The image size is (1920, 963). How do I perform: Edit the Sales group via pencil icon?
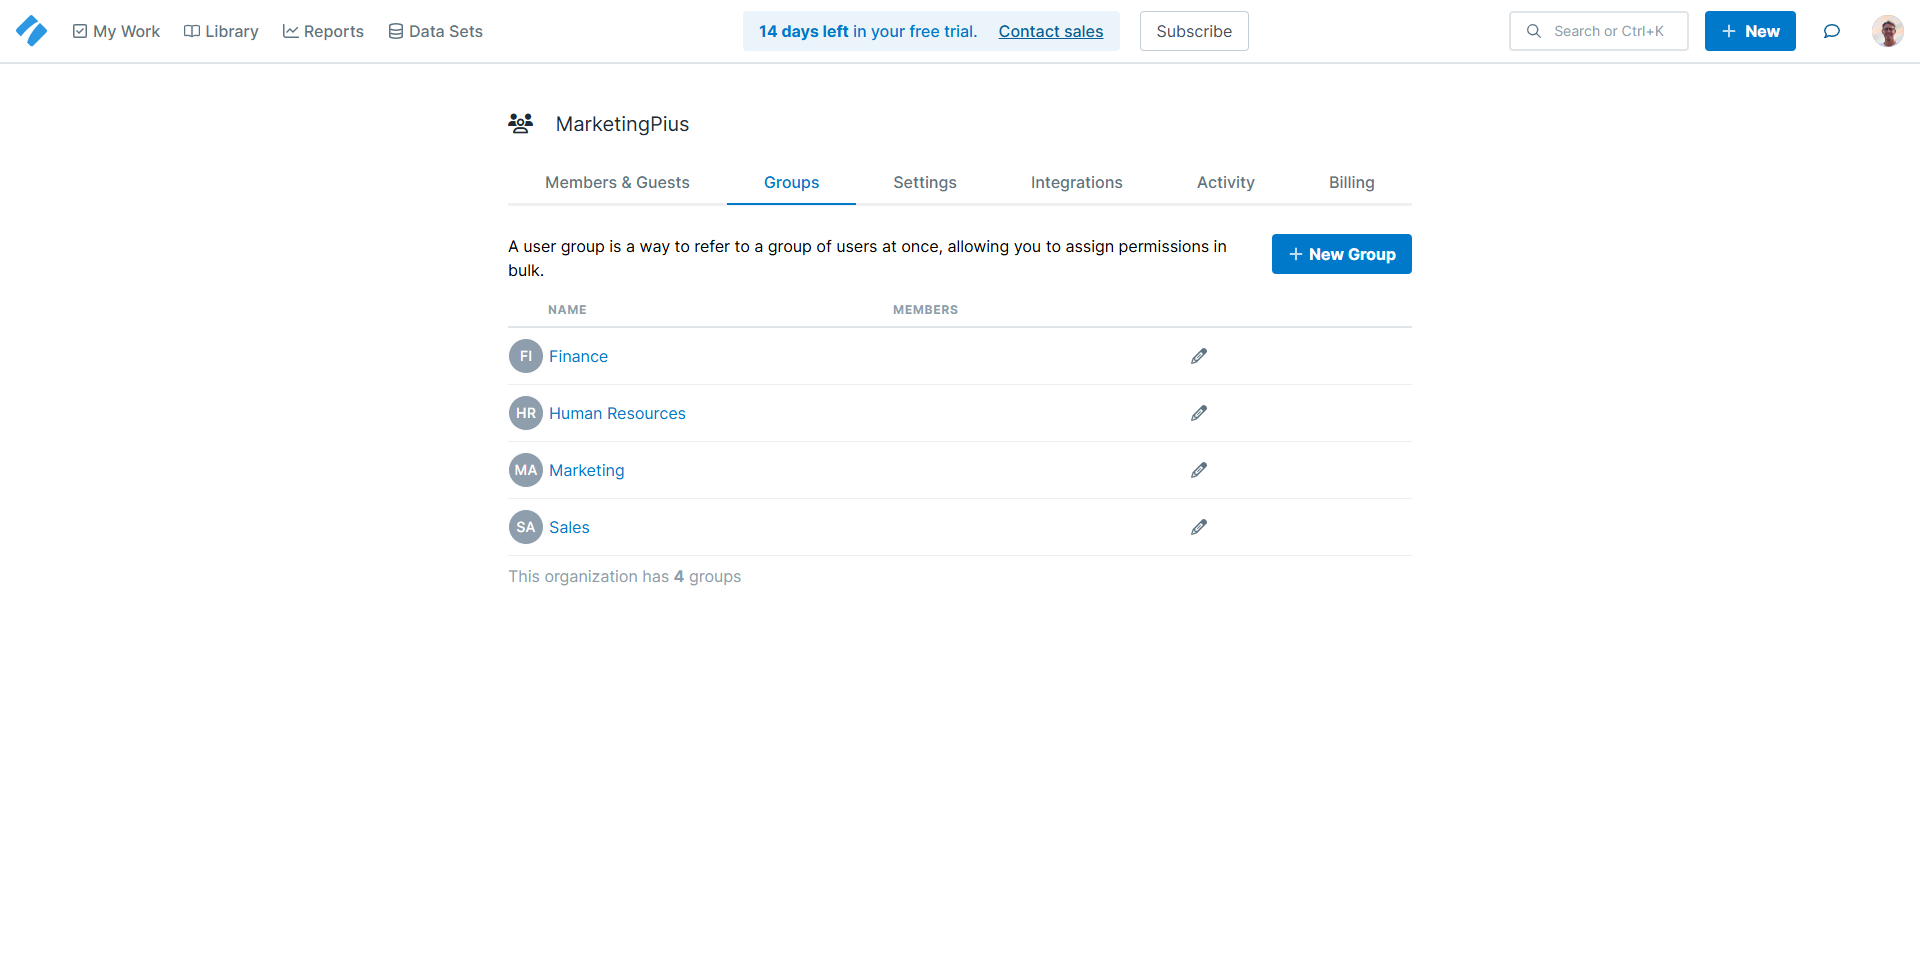click(x=1198, y=527)
